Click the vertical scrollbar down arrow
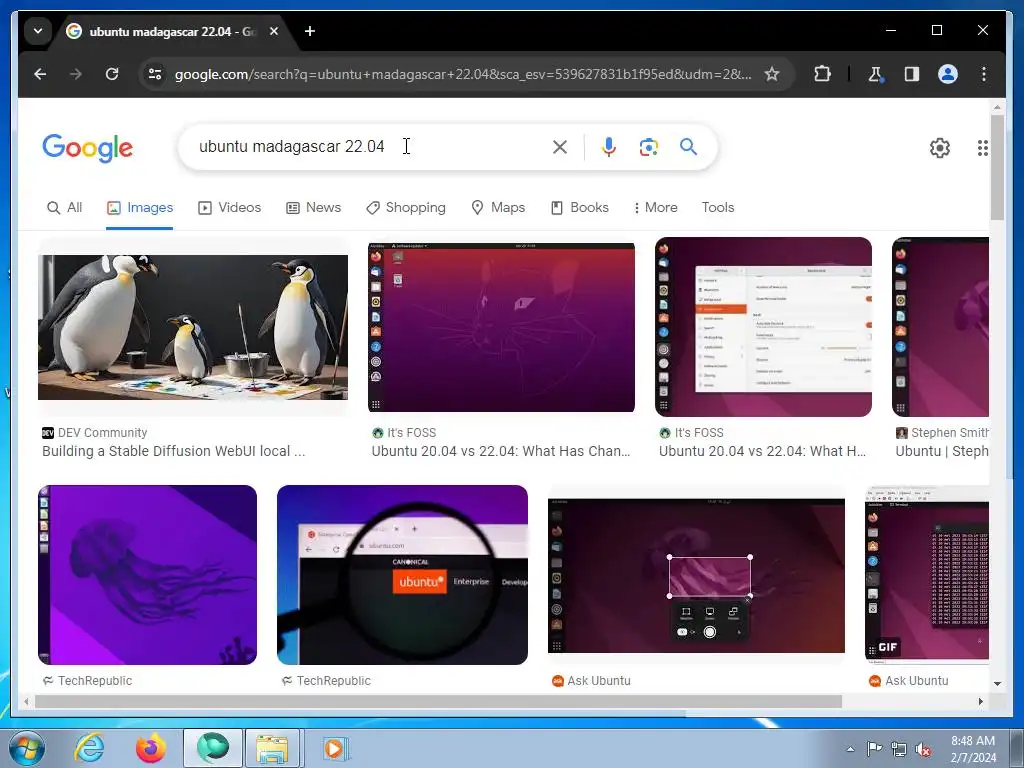This screenshot has height=768, width=1024. pyautogui.click(x=997, y=684)
